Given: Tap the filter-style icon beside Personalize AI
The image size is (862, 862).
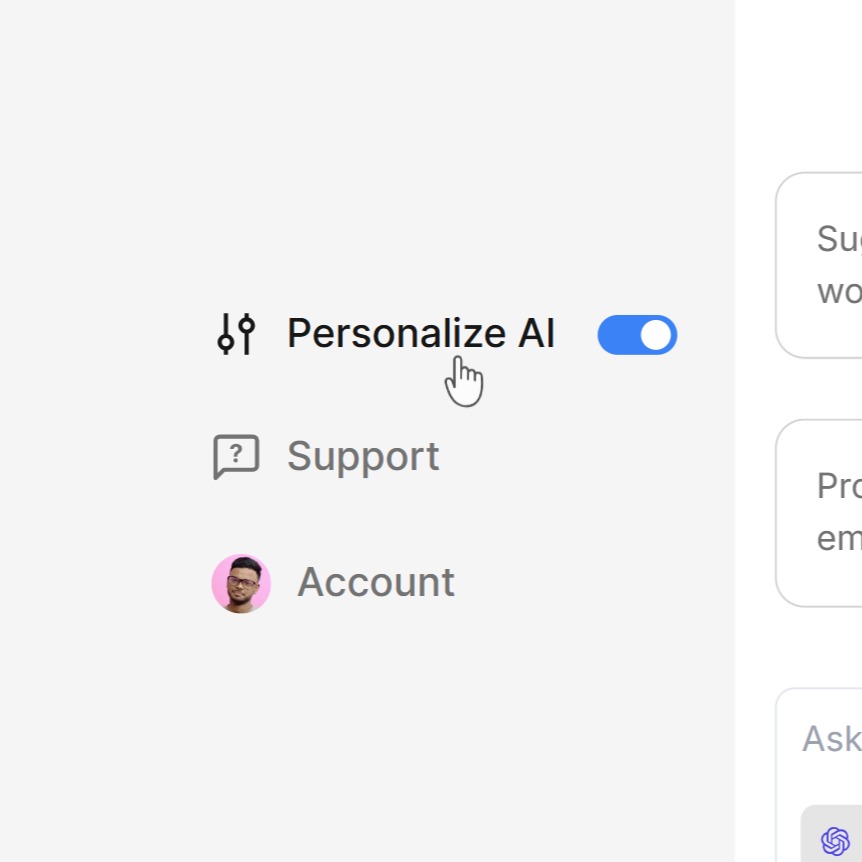Looking at the screenshot, I should (x=236, y=334).
